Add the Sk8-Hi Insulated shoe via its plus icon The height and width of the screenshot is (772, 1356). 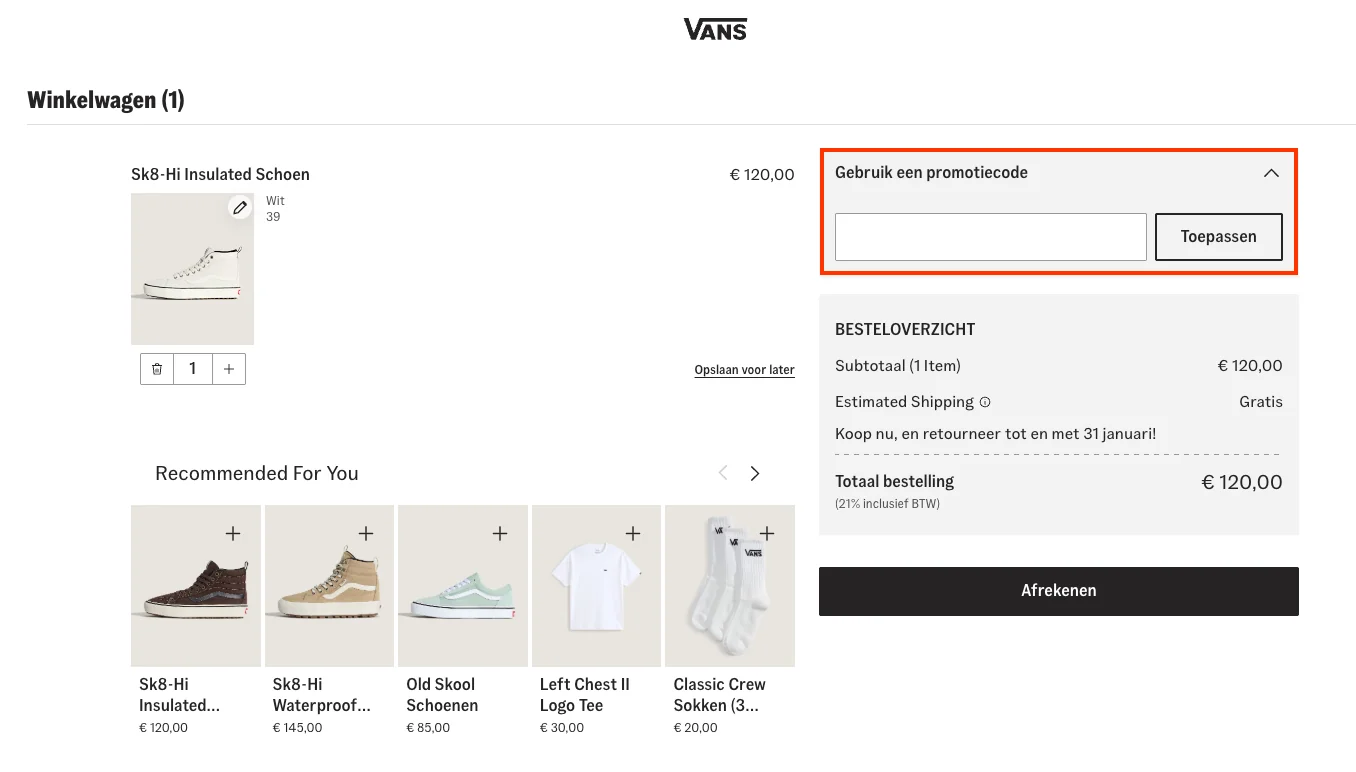[232, 533]
